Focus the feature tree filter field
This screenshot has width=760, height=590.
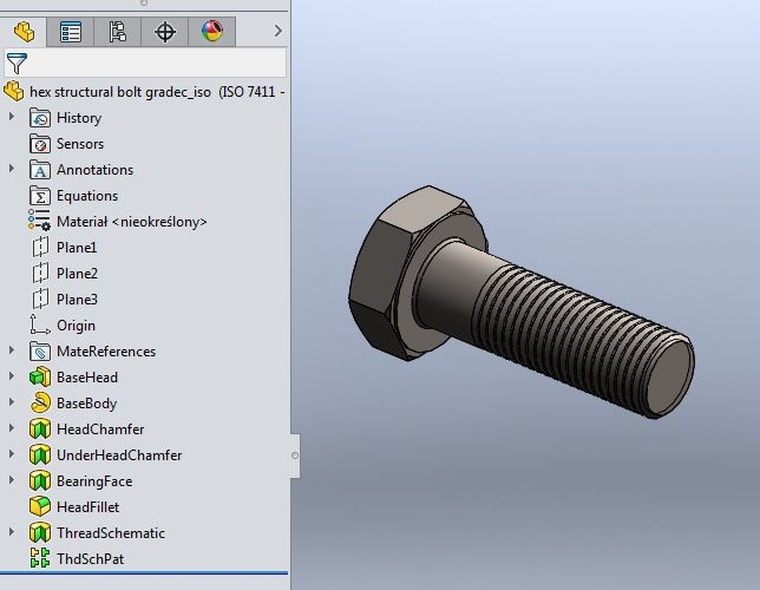point(145,63)
